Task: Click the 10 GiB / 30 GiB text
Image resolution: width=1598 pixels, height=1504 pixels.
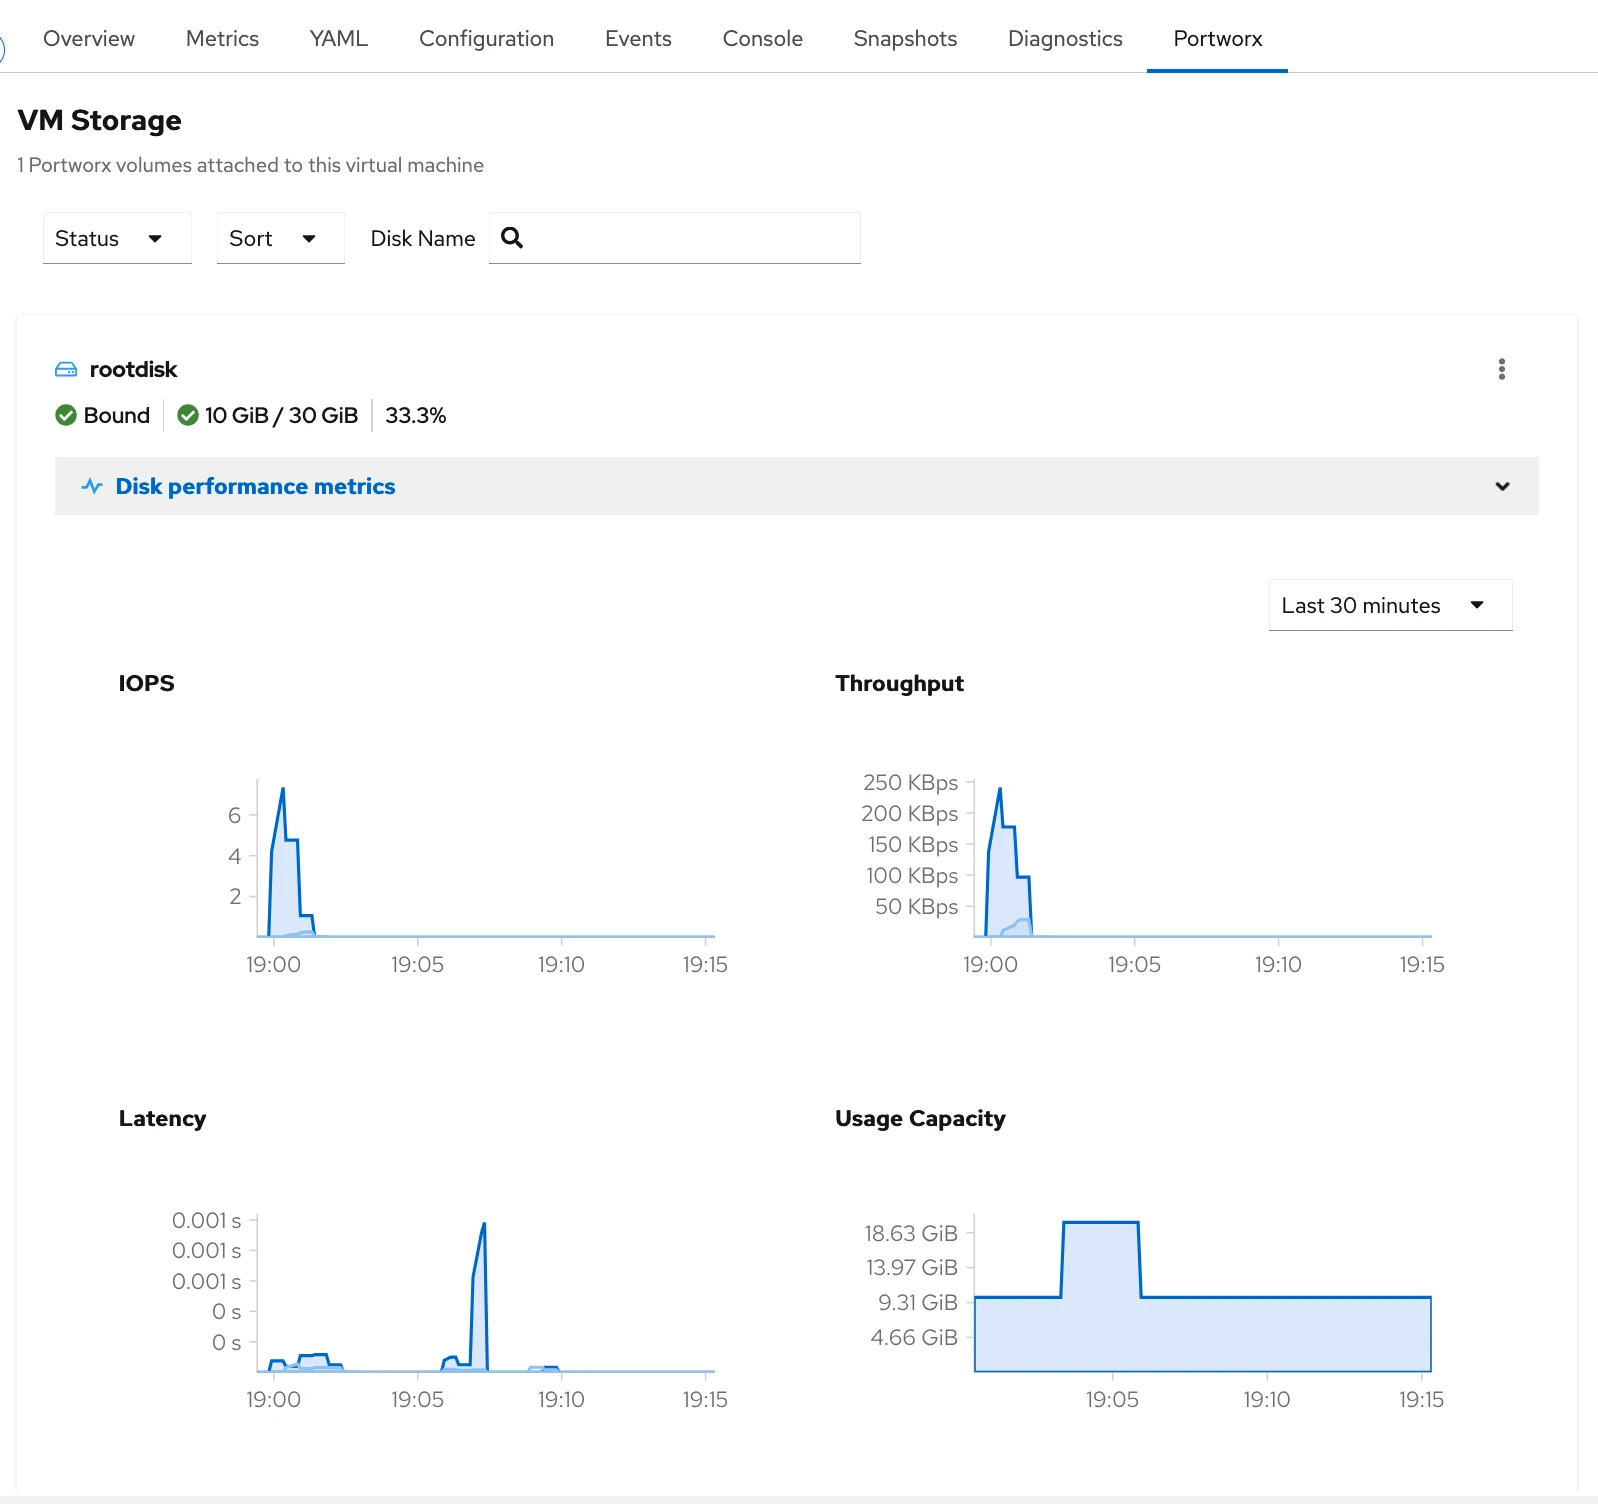Action: pyautogui.click(x=281, y=415)
